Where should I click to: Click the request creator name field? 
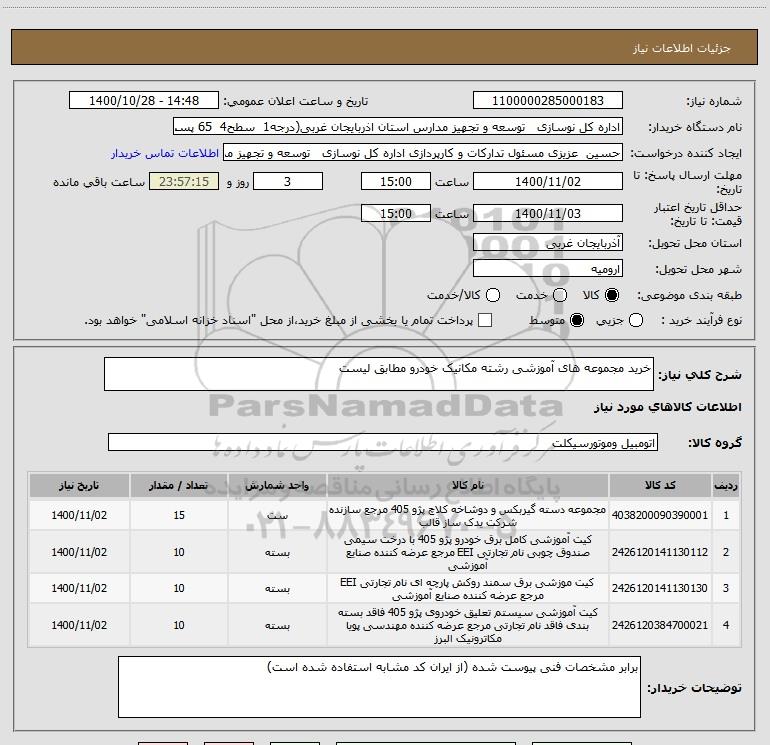(423, 153)
